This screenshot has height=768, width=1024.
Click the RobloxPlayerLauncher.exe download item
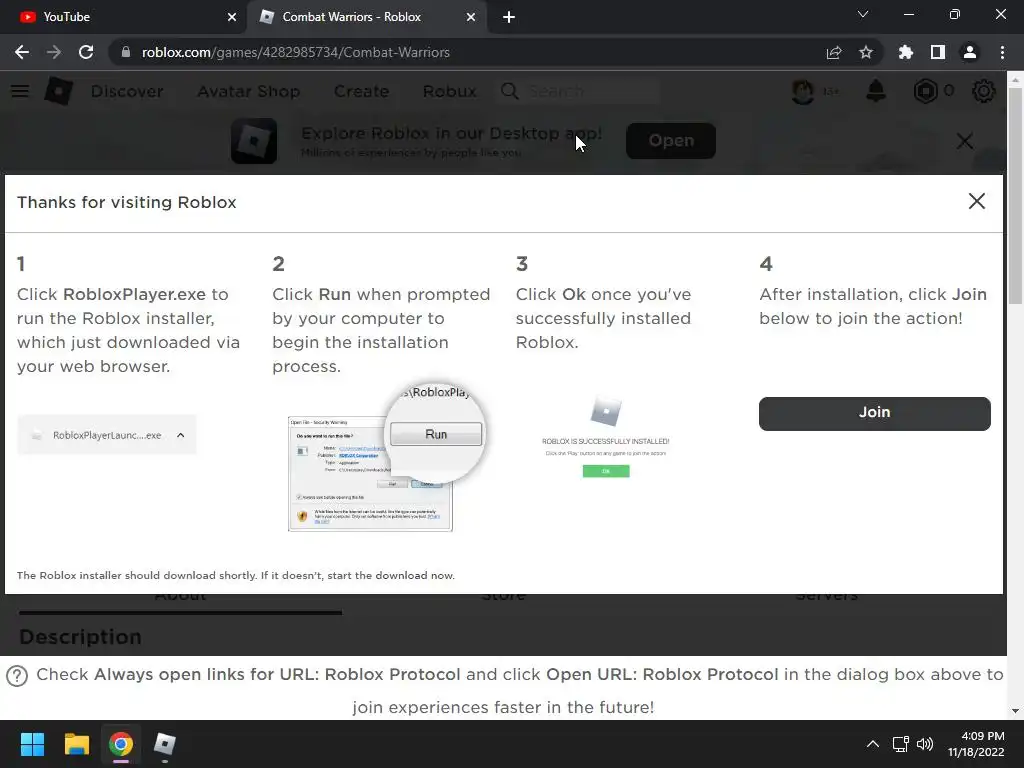(x=106, y=435)
